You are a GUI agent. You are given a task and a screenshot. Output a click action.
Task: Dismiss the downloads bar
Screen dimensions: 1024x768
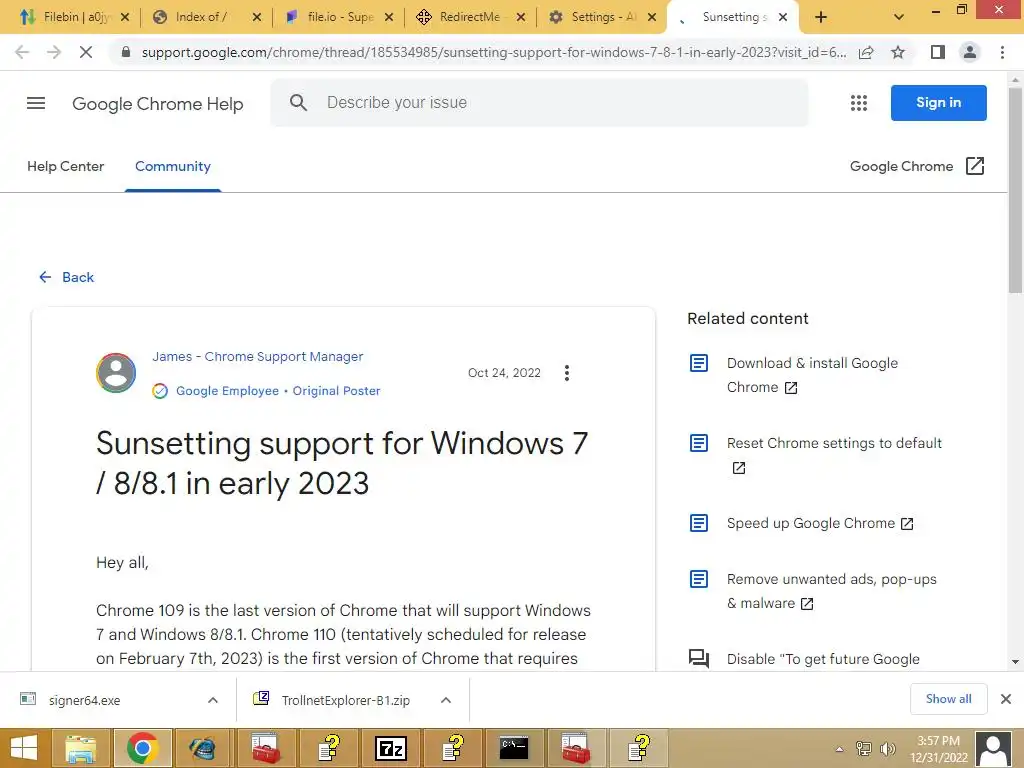pos(1006,699)
